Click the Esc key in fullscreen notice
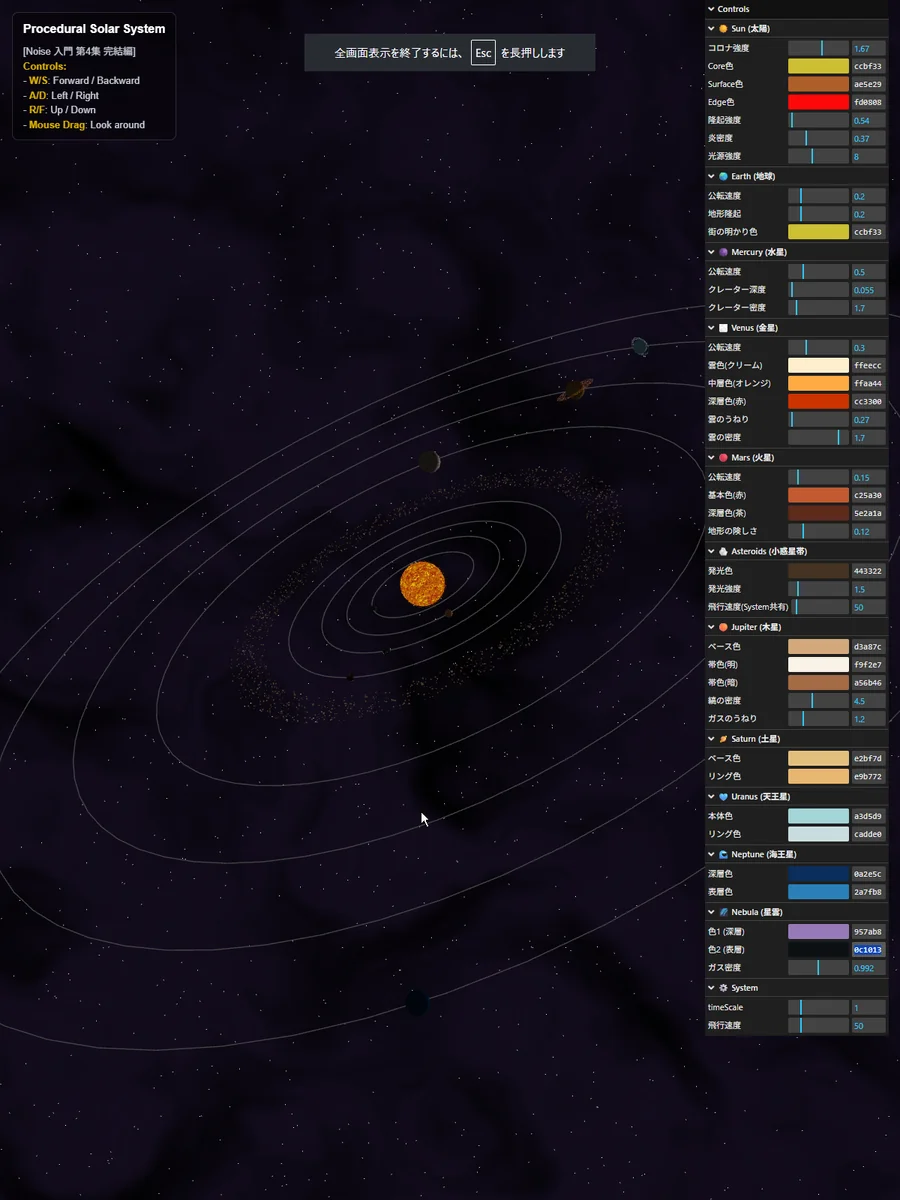The width and height of the screenshot is (900, 1200). (483, 53)
